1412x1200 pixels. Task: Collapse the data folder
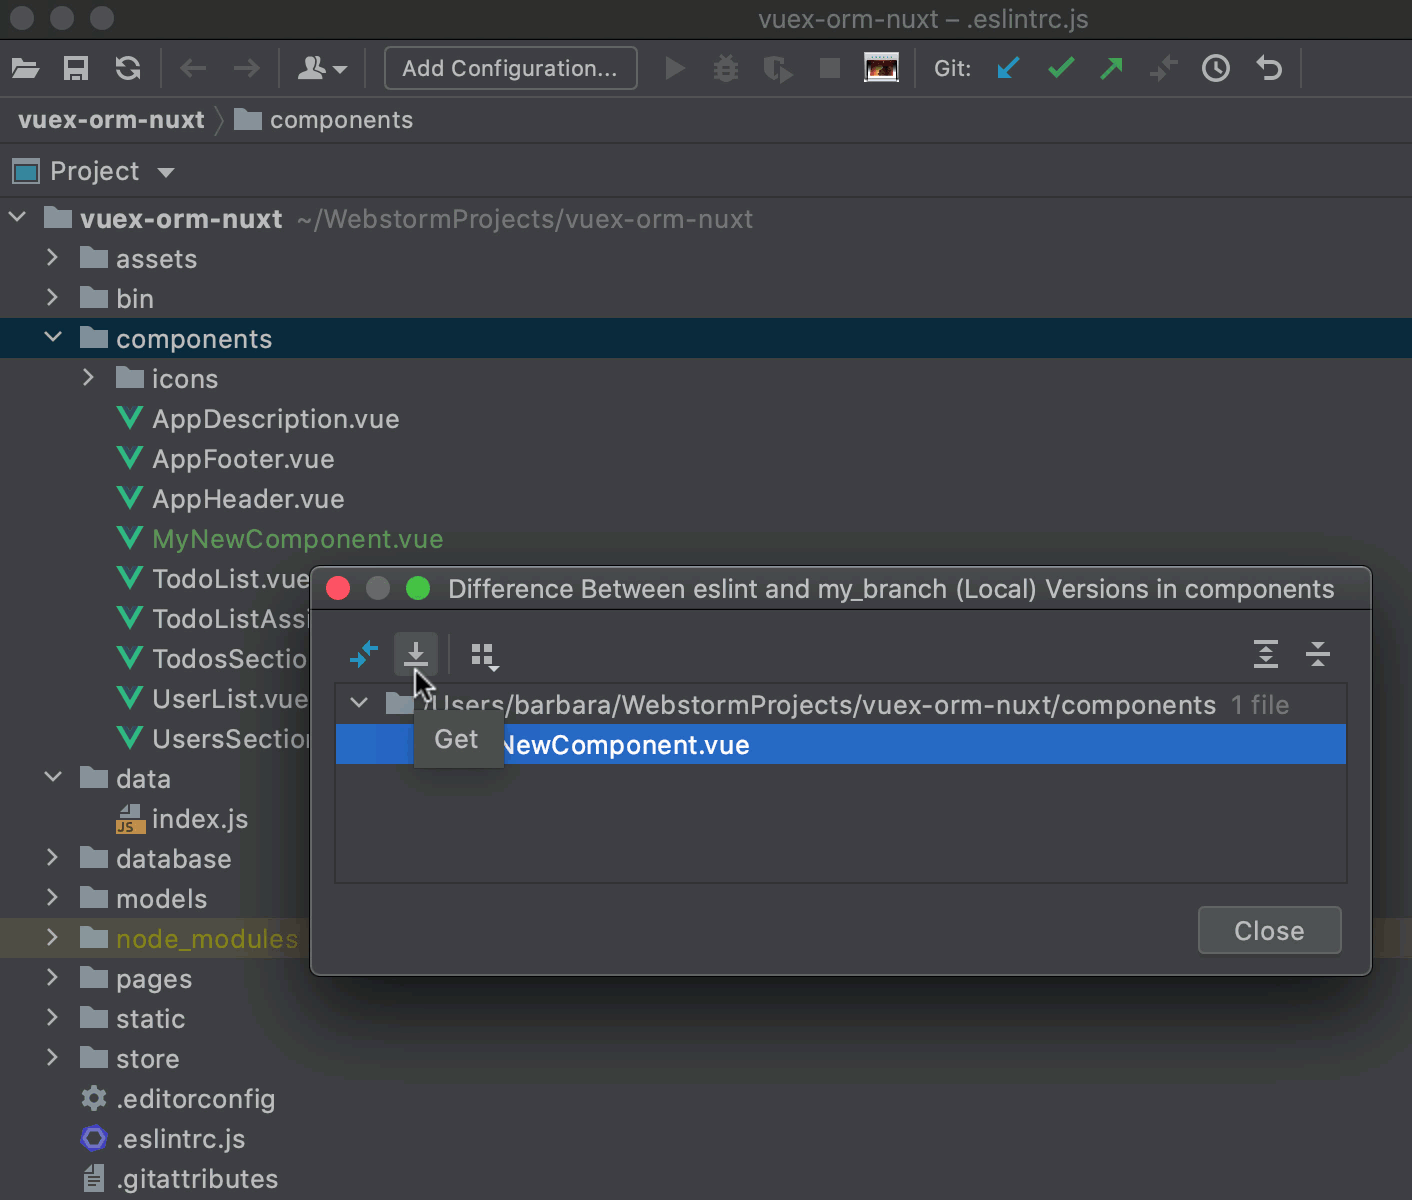click(53, 778)
